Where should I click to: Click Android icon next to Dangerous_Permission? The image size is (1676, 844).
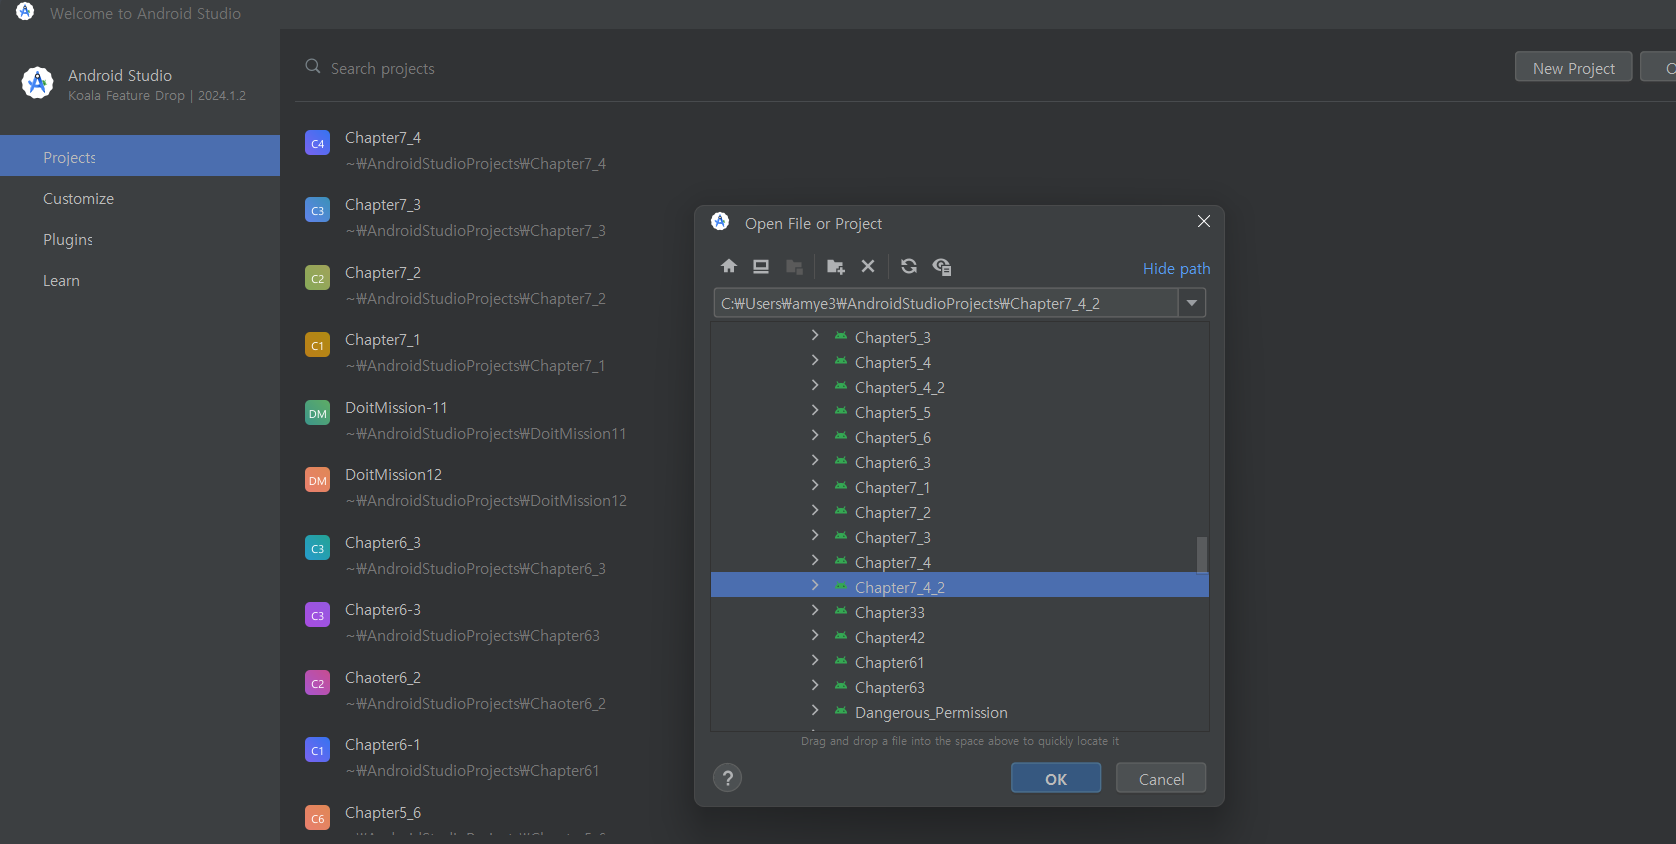click(x=841, y=711)
